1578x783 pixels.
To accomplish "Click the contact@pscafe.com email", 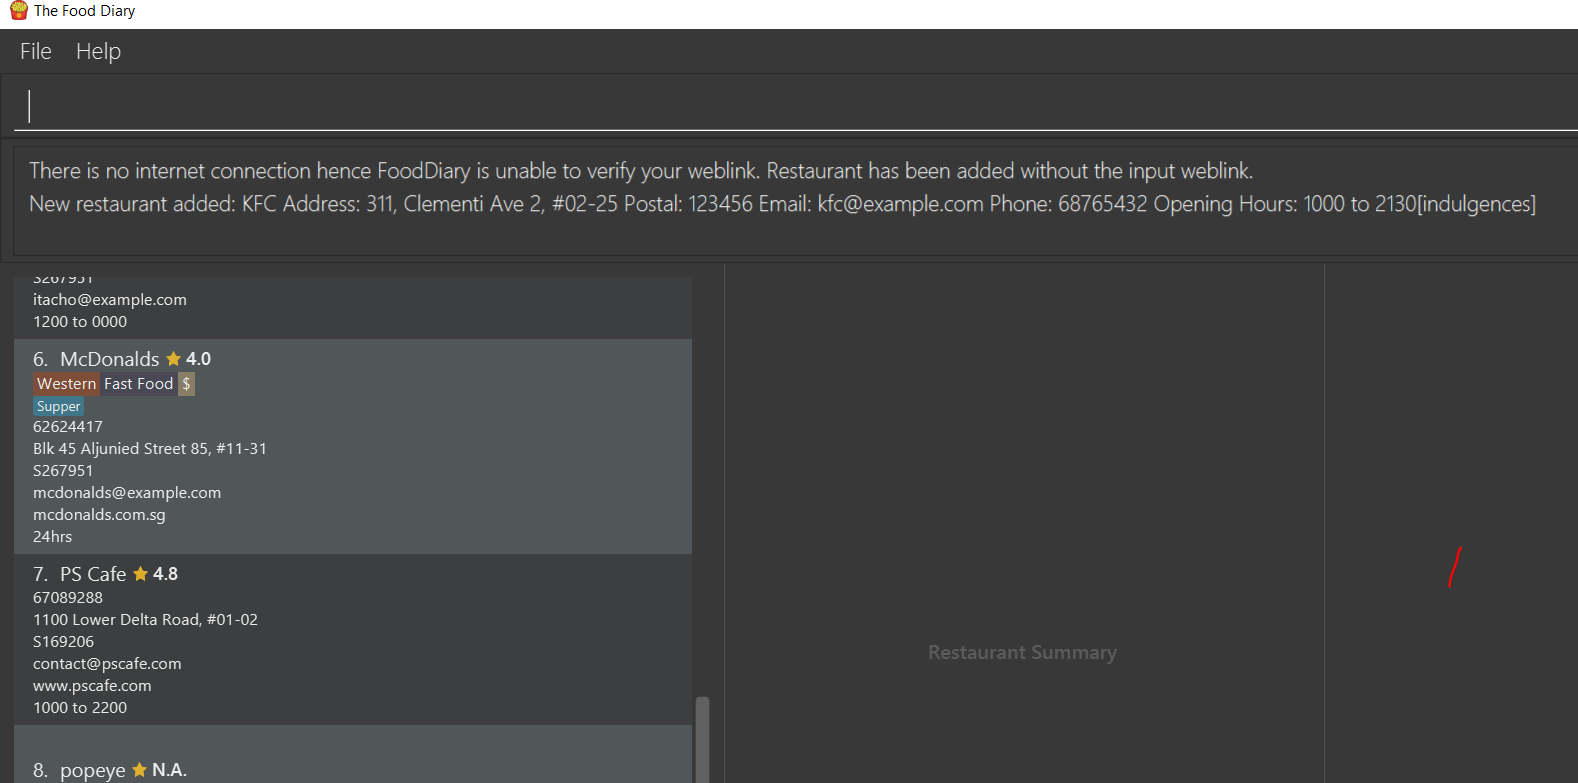I will (x=107, y=664).
